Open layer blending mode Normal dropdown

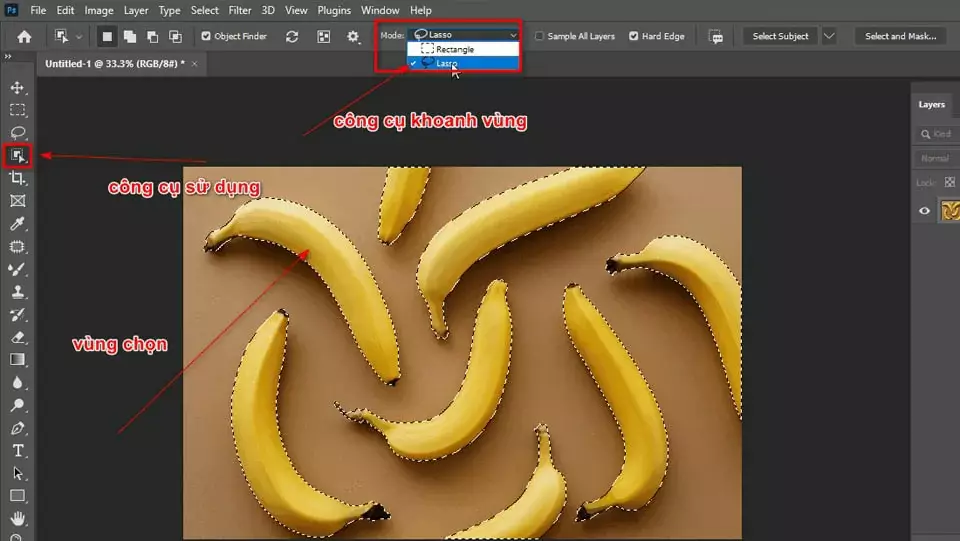point(936,158)
